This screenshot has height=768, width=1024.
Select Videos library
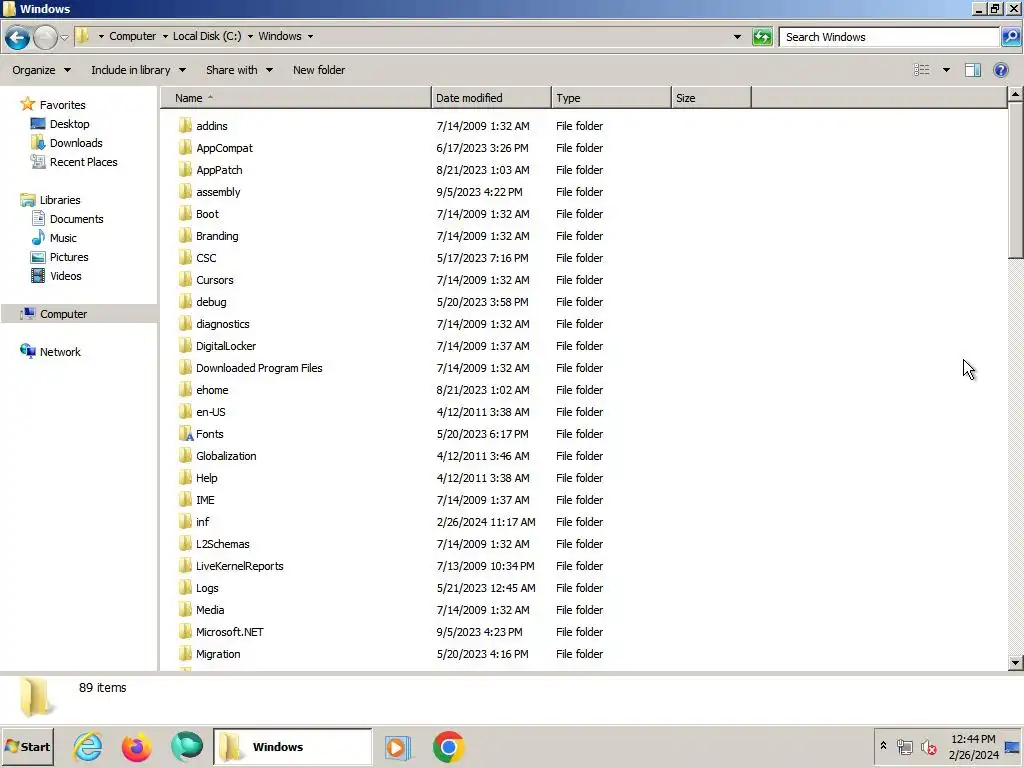coord(65,276)
